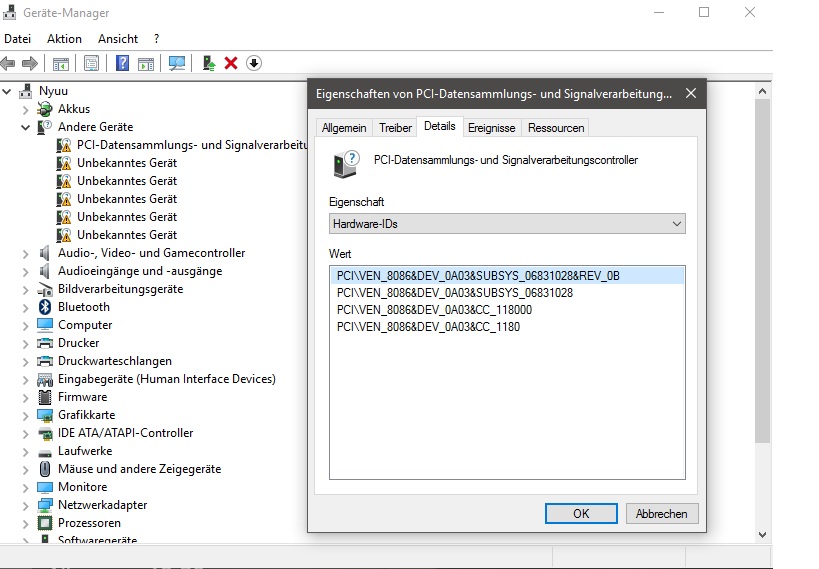Viewport: 819px width, 569px height.
Task: Click the black down-arrow toolbar icon
Action: (x=254, y=63)
